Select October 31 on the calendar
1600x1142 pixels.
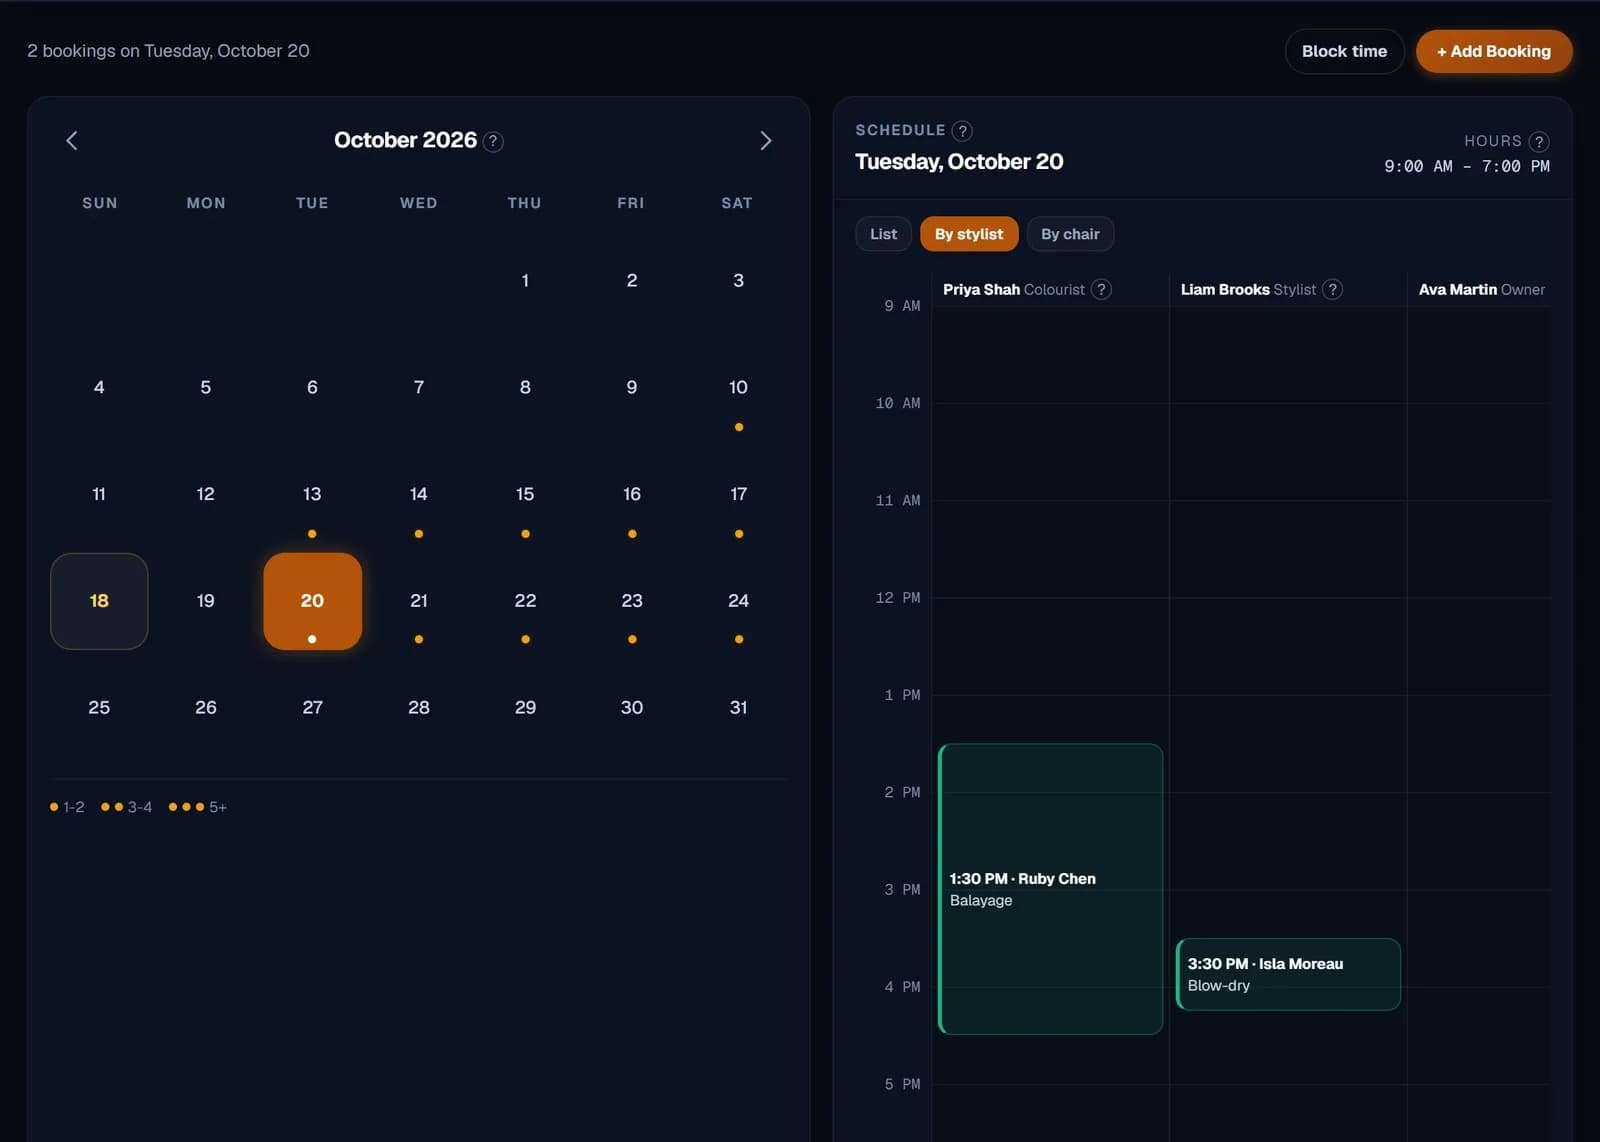tap(738, 708)
